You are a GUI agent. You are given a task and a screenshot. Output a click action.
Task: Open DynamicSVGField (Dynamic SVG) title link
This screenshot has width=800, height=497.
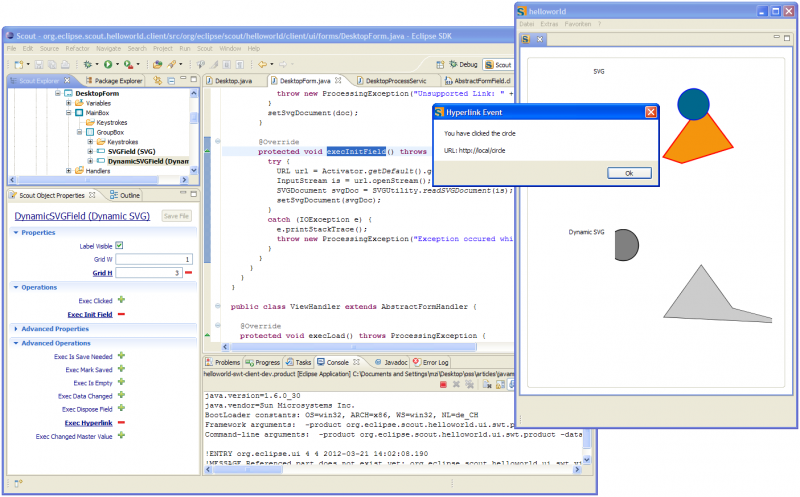tap(82, 216)
